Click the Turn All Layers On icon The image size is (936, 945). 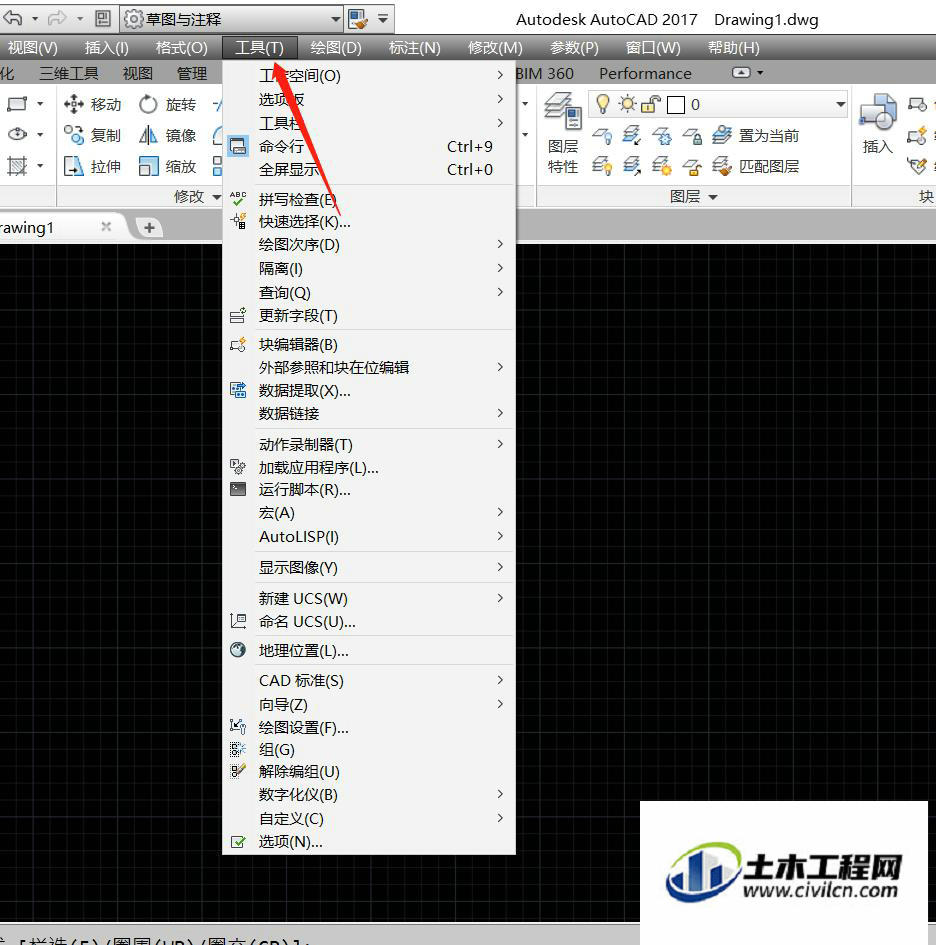pyautogui.click(x=602, y=166)
